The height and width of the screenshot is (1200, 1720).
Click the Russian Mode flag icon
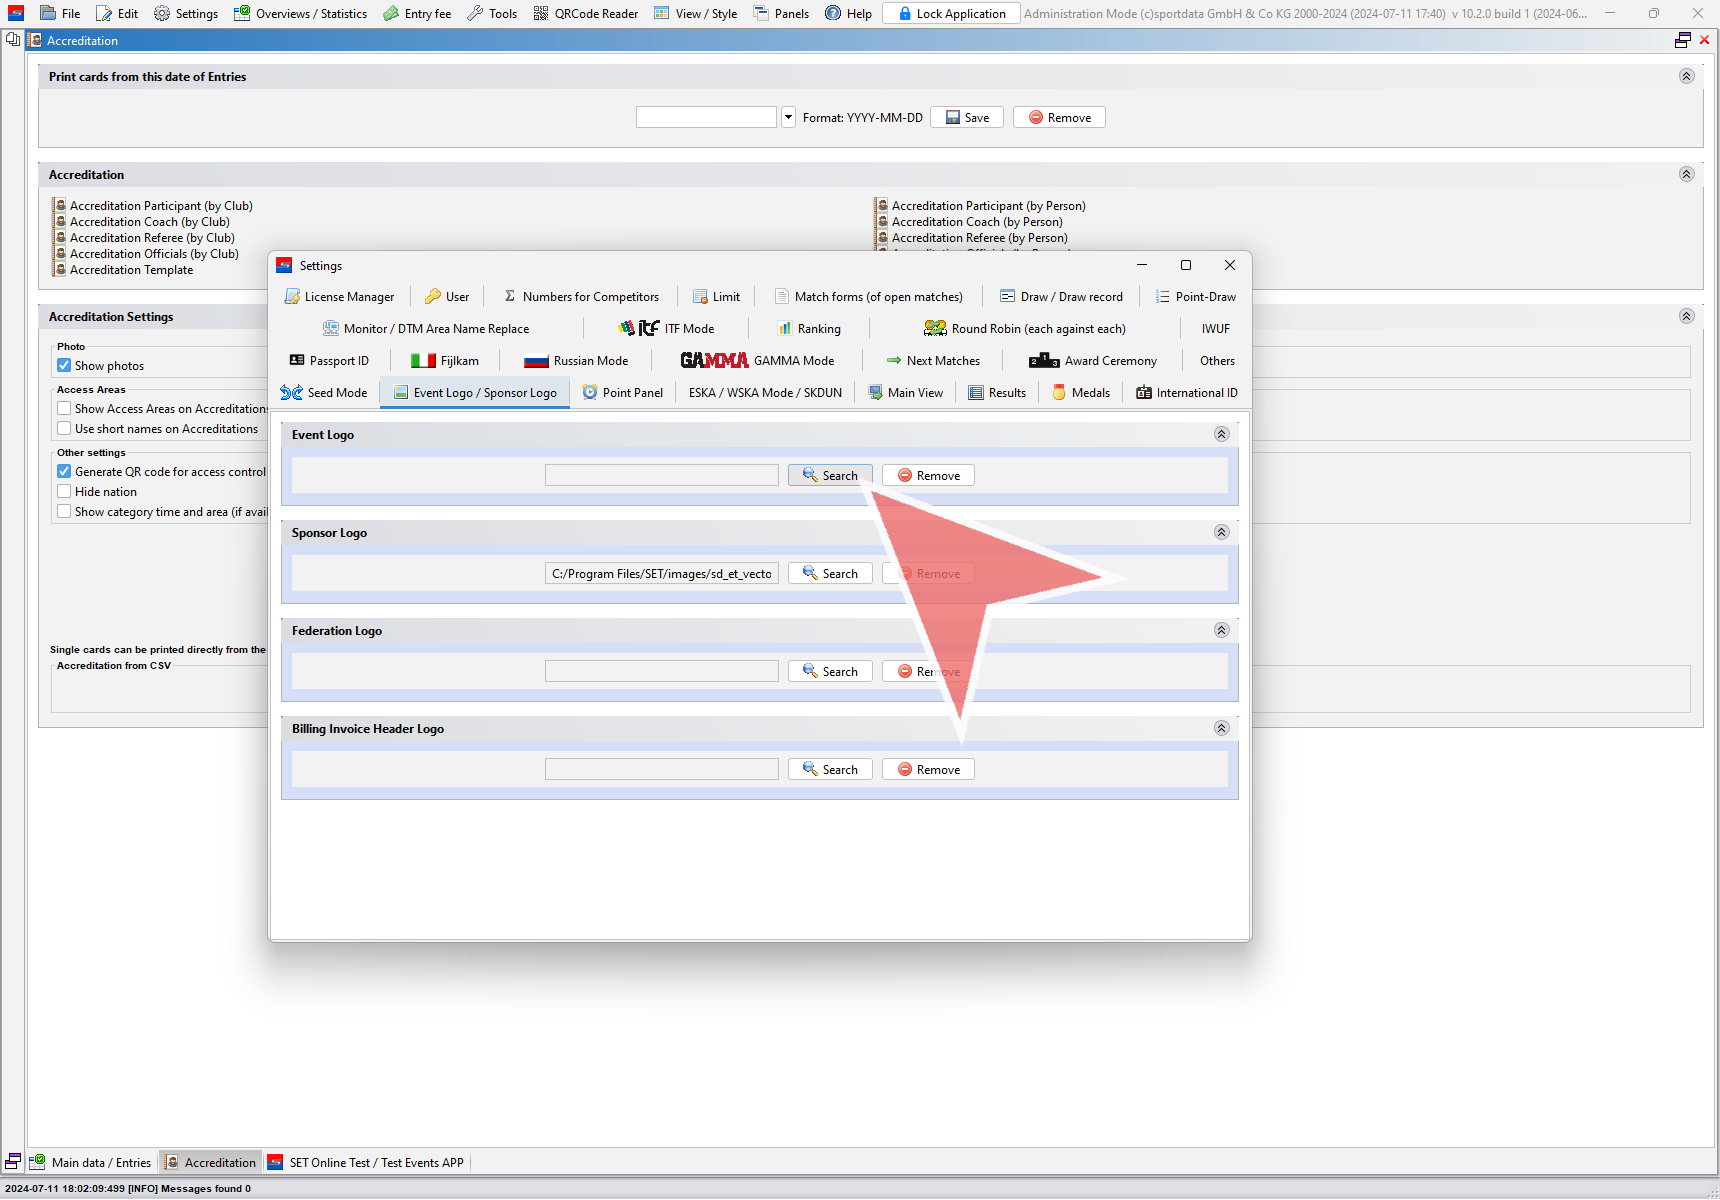(x=536, y=361)
